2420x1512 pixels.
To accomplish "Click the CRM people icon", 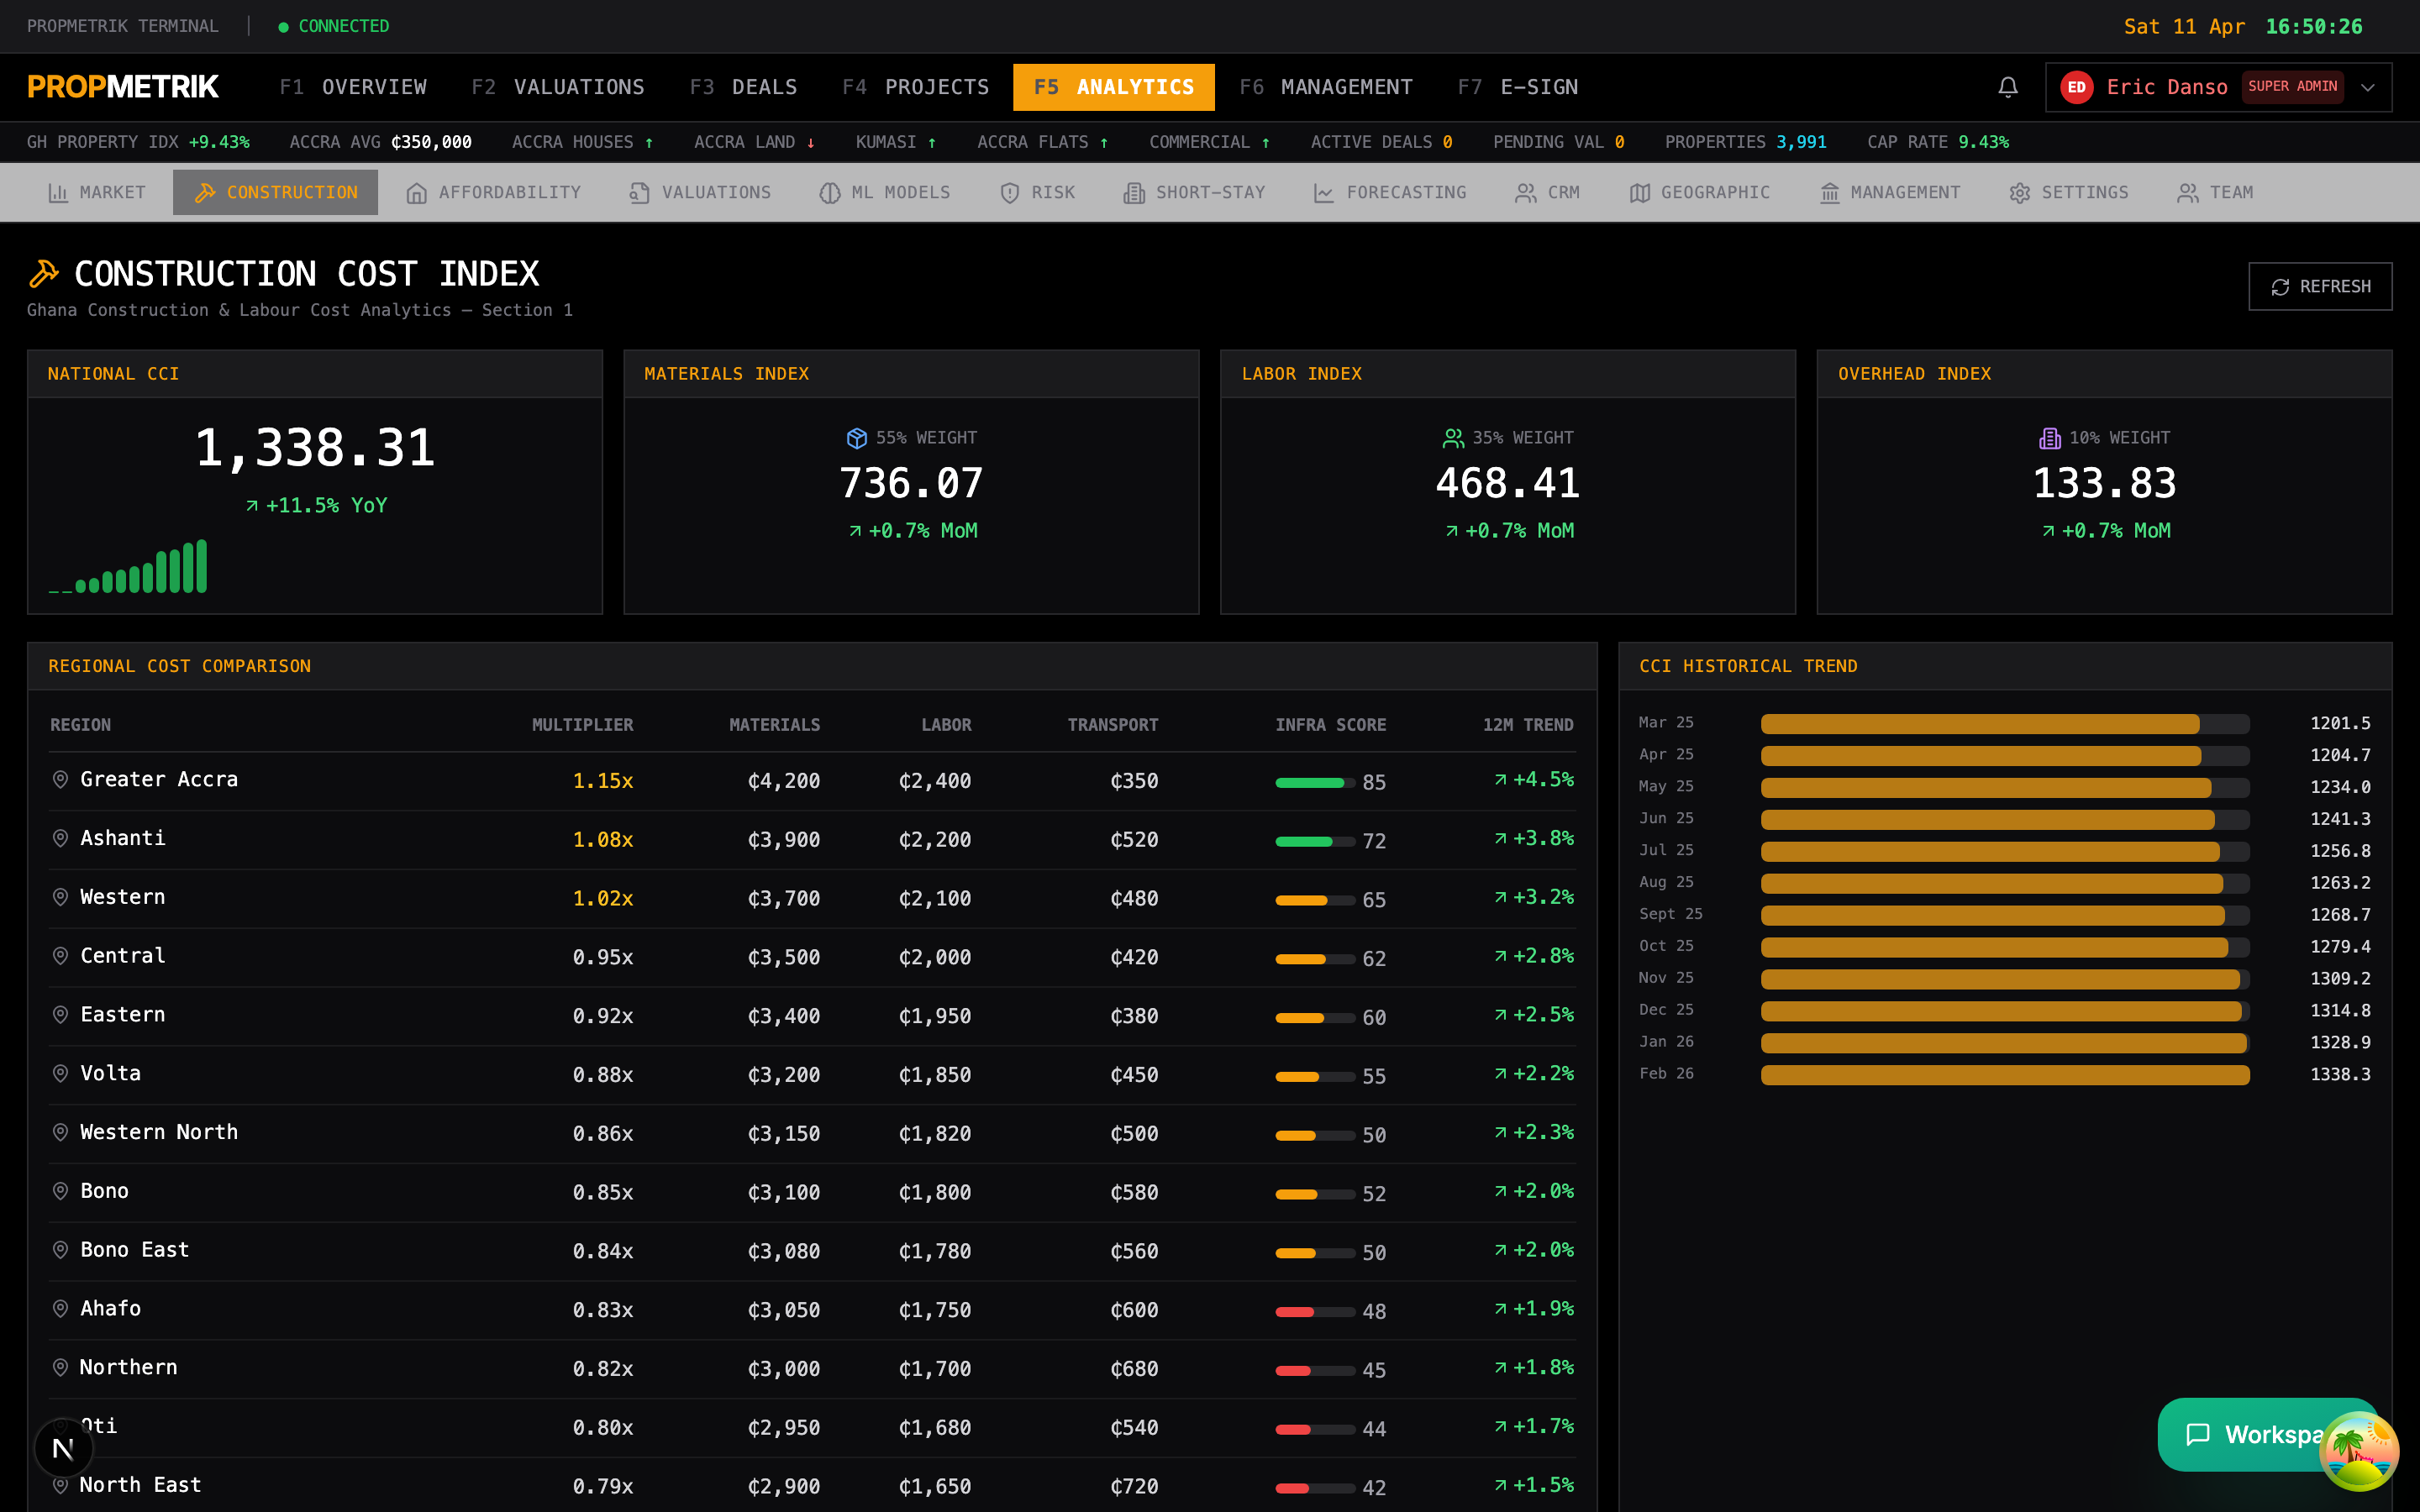I will pos(1525,193).
